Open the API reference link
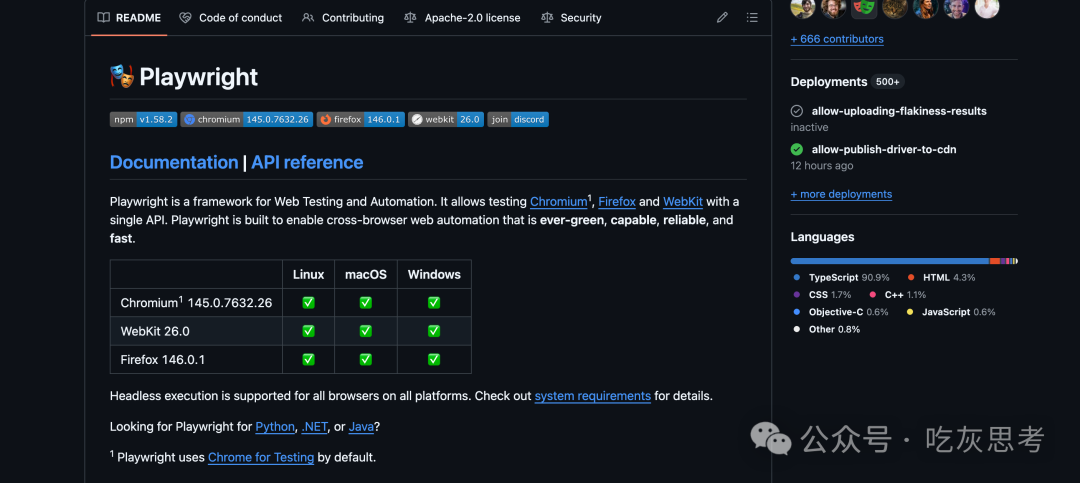Image resolution: width=1080 pixels, height=483 pixels. click(x=307, y=162)
